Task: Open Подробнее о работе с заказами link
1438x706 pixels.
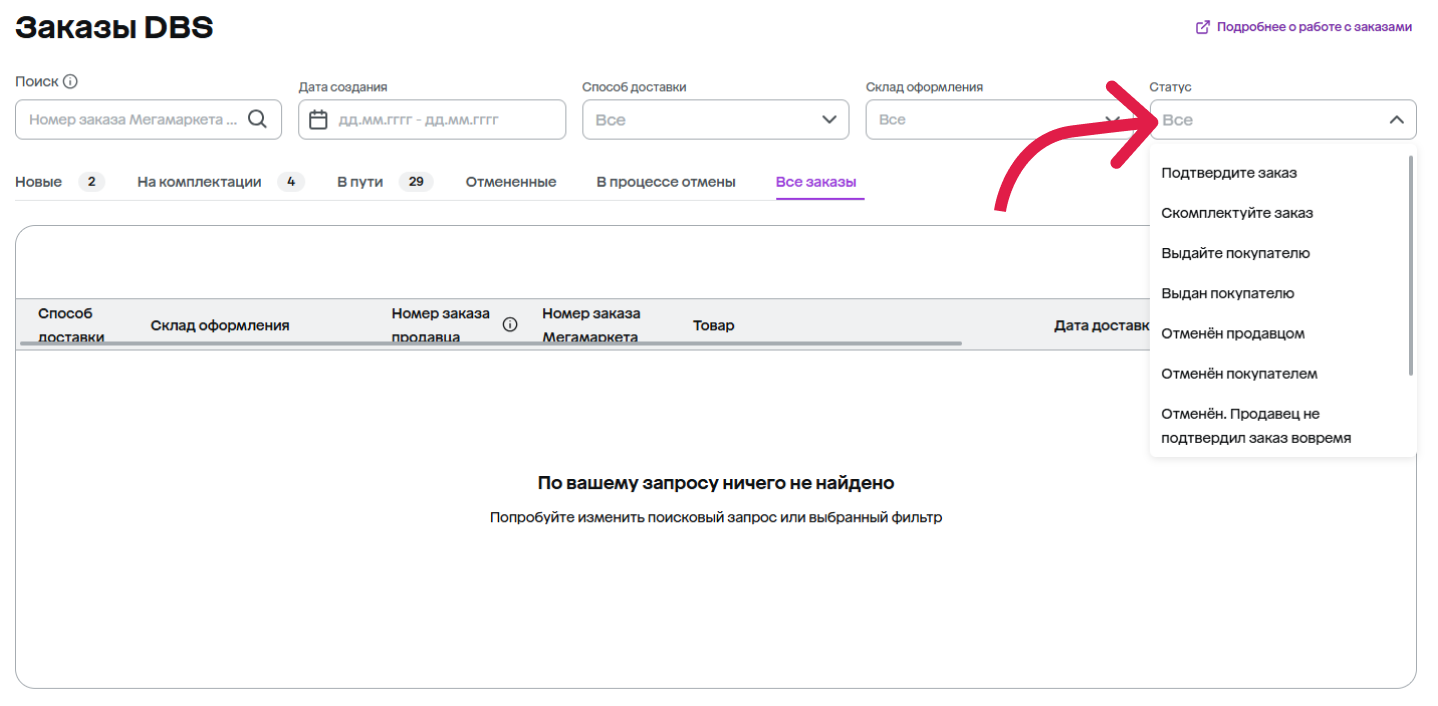Action: 1313,27
